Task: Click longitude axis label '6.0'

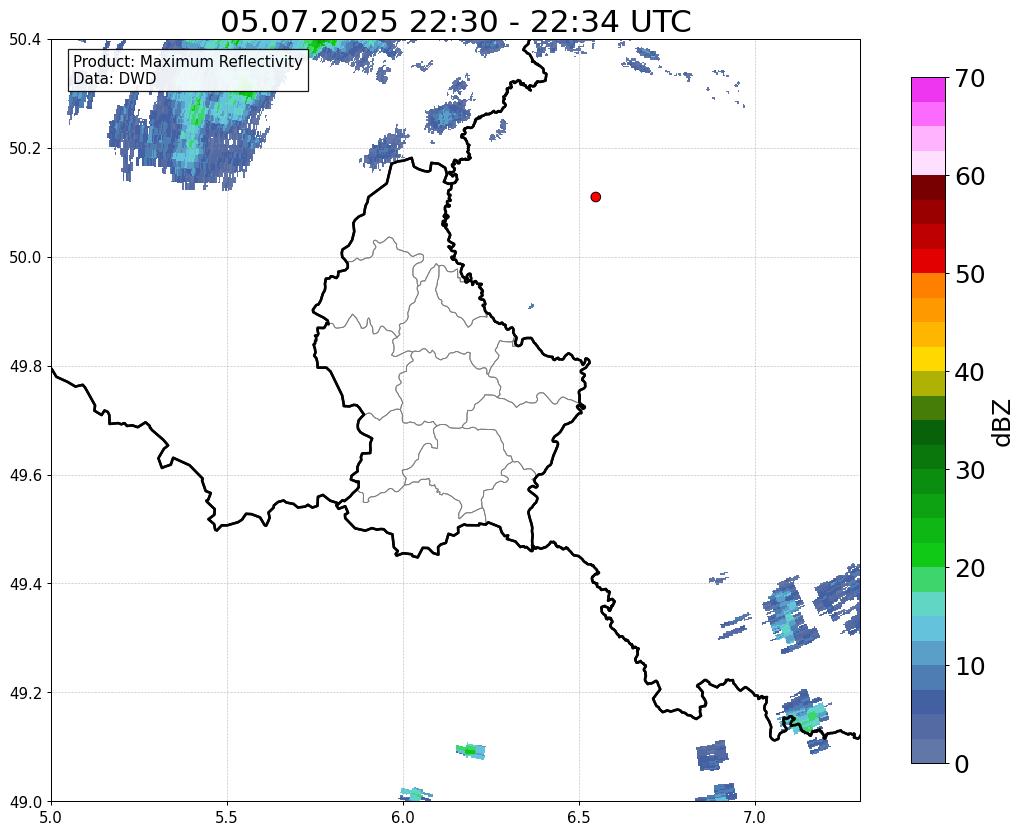Action: pyautogui.click(x=403, y=817)
